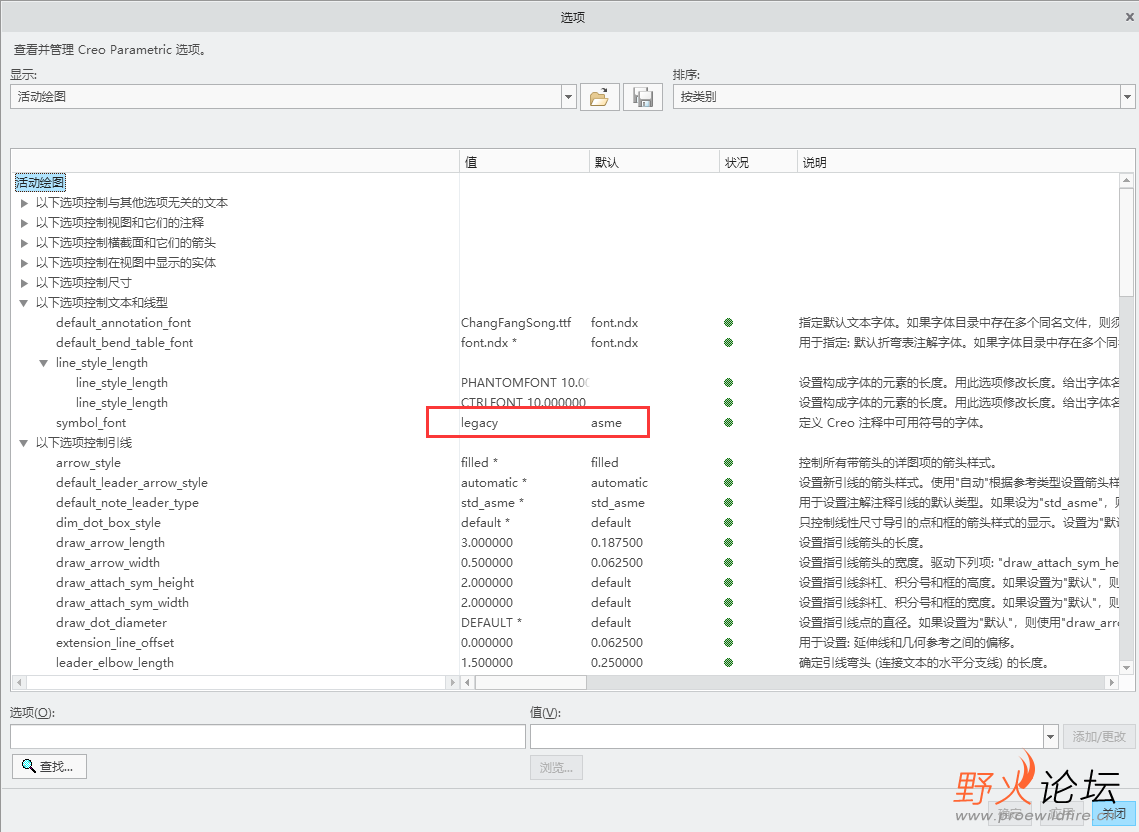Select the draw_attach_sym_width option
Screen dimensions: 1139x832
[122, 603]
